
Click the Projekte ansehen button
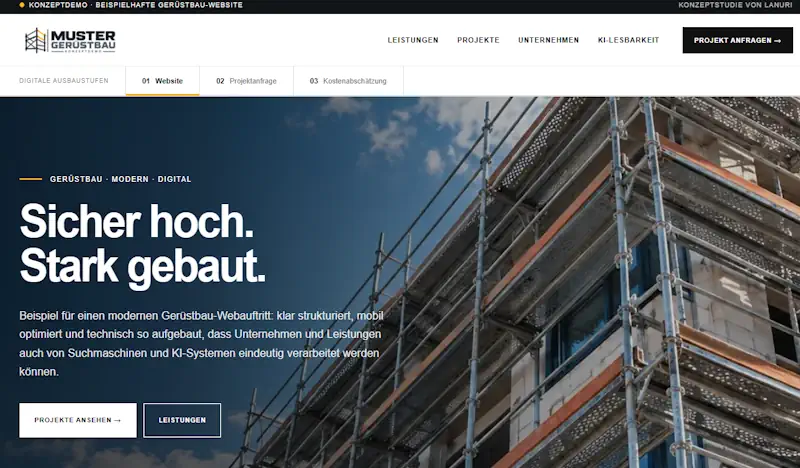pos(78,420)
